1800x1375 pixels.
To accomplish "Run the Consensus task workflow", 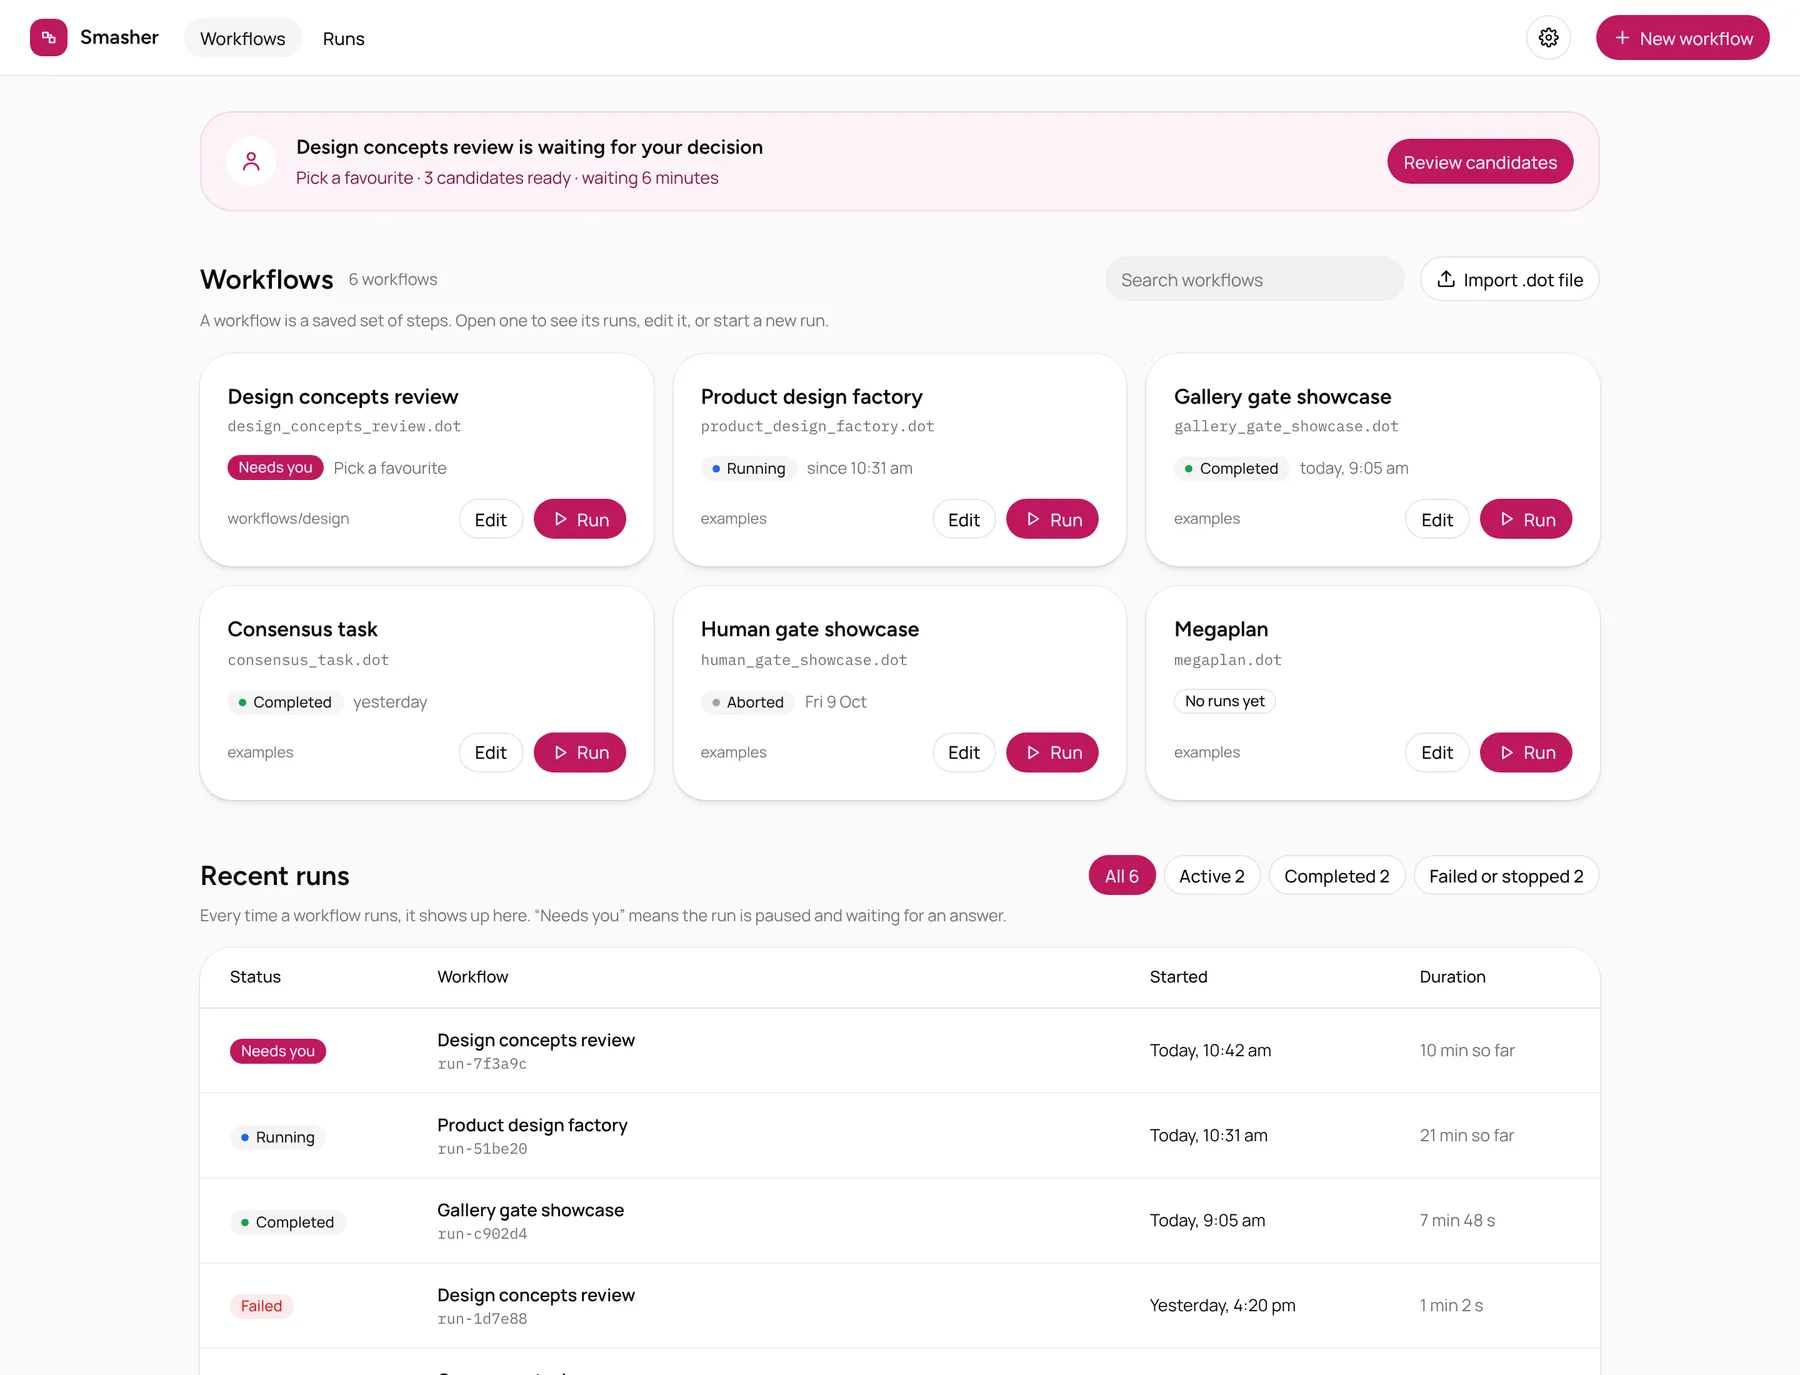I will [x=580, y=753].
